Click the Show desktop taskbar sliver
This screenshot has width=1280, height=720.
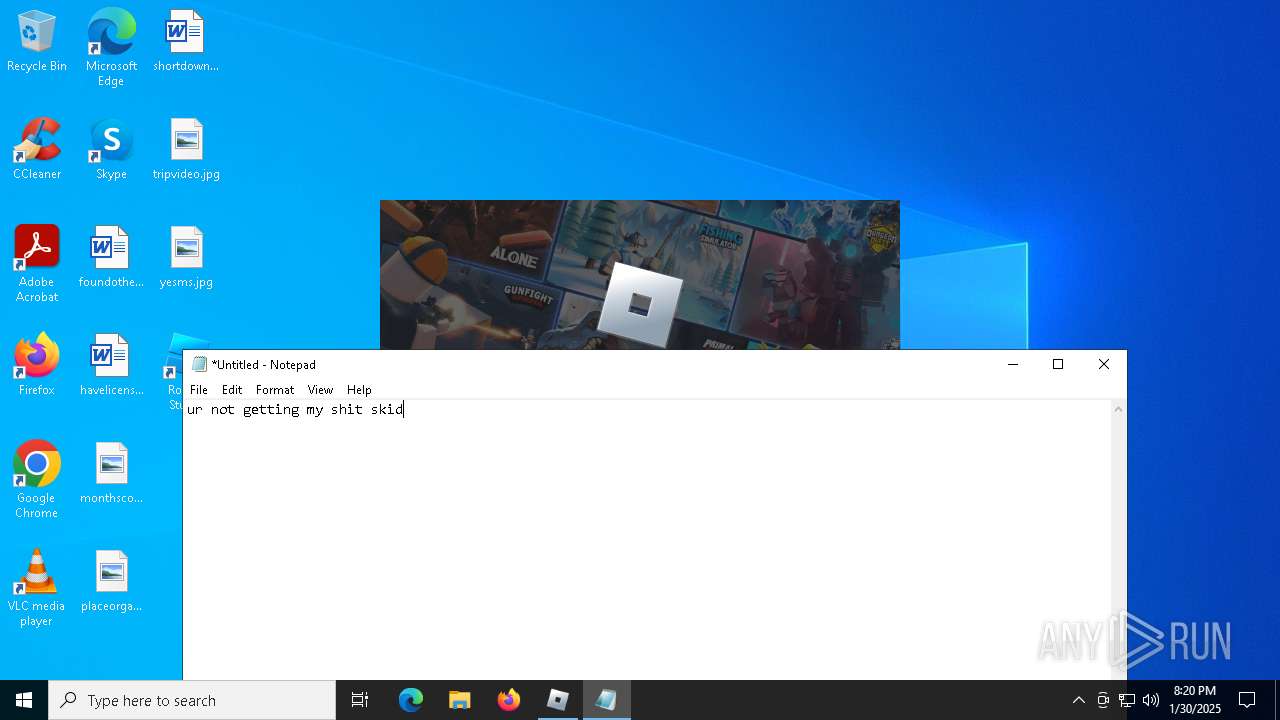[1277, 700]
